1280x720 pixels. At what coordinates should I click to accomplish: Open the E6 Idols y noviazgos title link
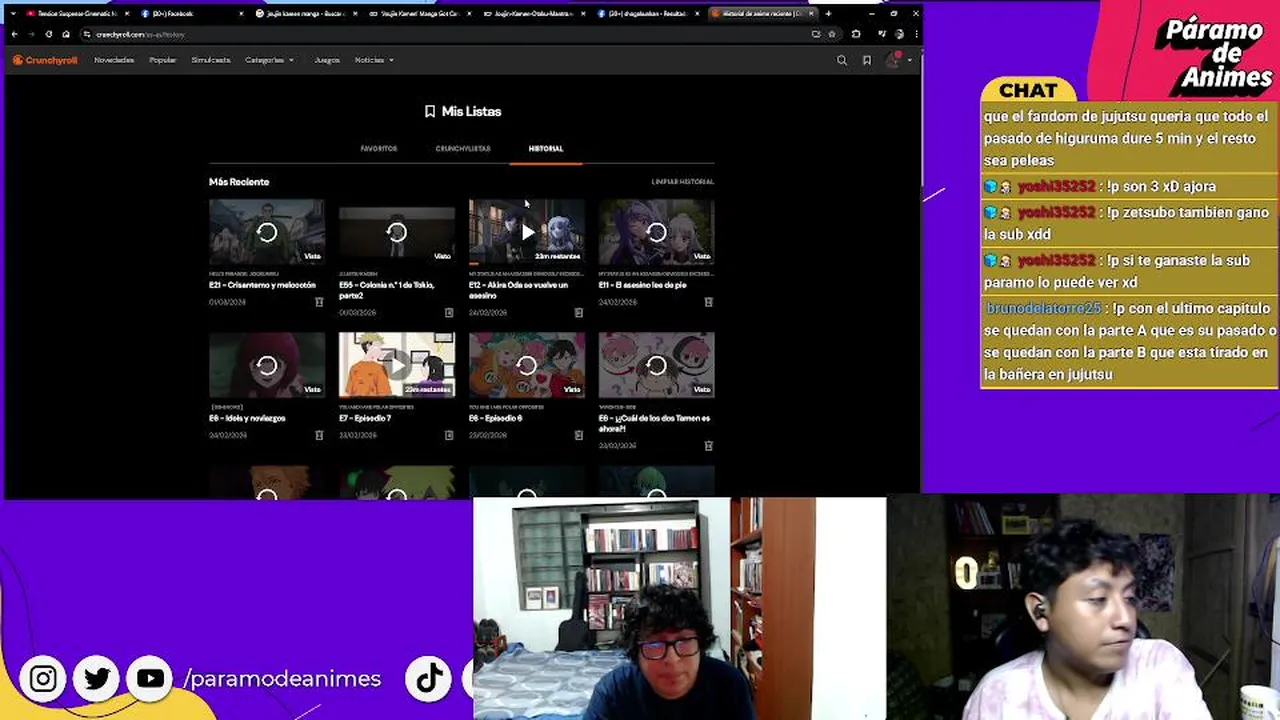[247, 418]
